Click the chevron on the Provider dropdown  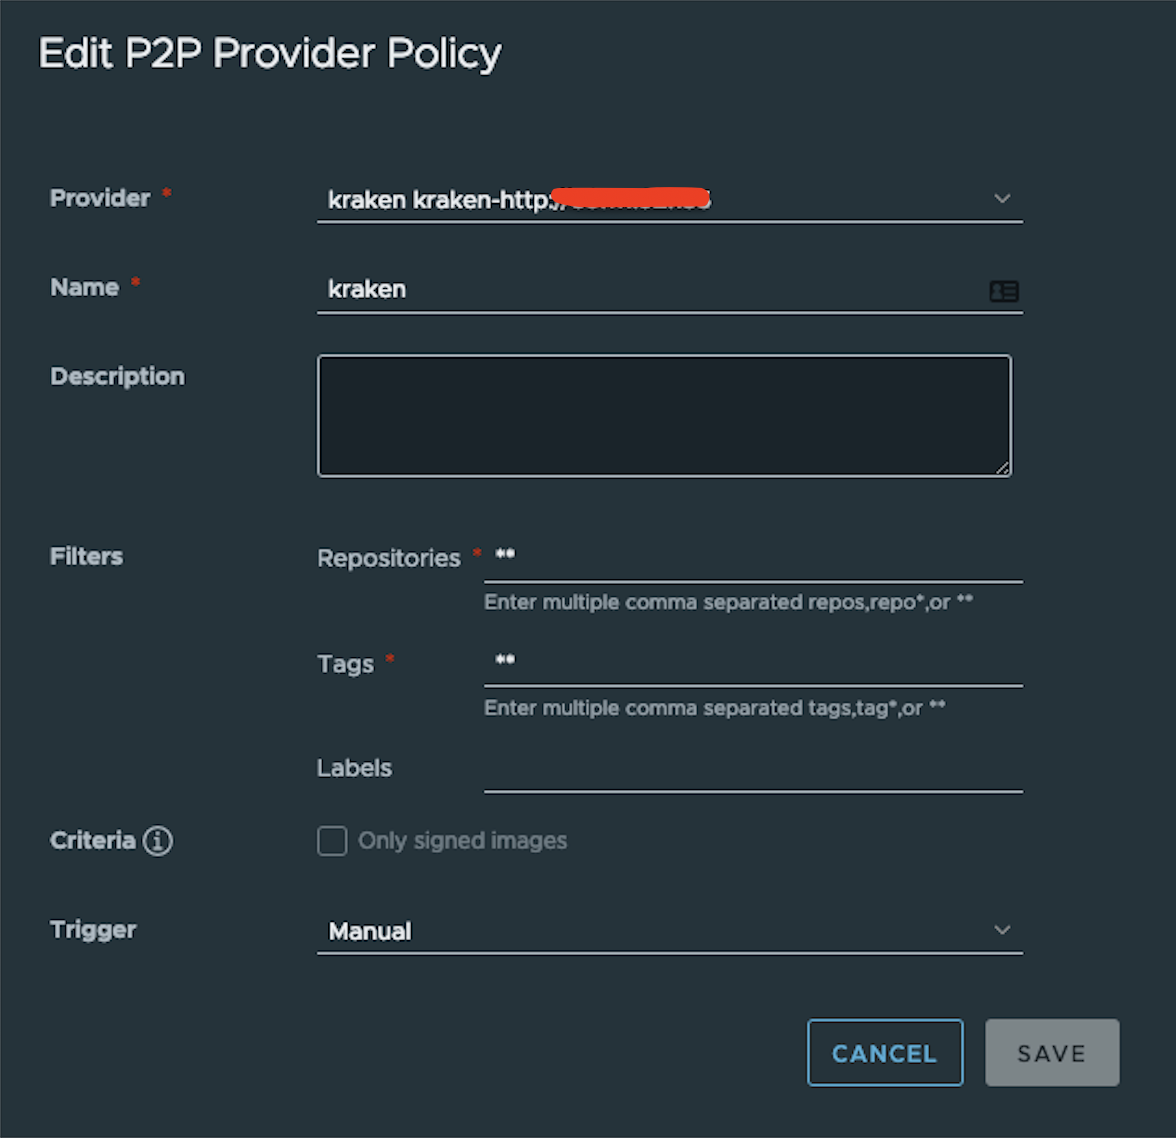(1002, 198)
